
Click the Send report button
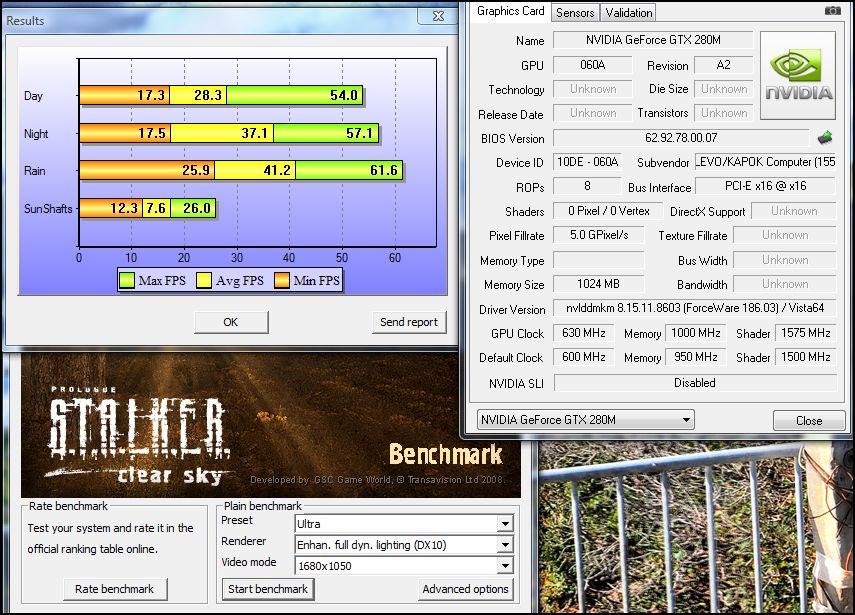pos(409,322)
